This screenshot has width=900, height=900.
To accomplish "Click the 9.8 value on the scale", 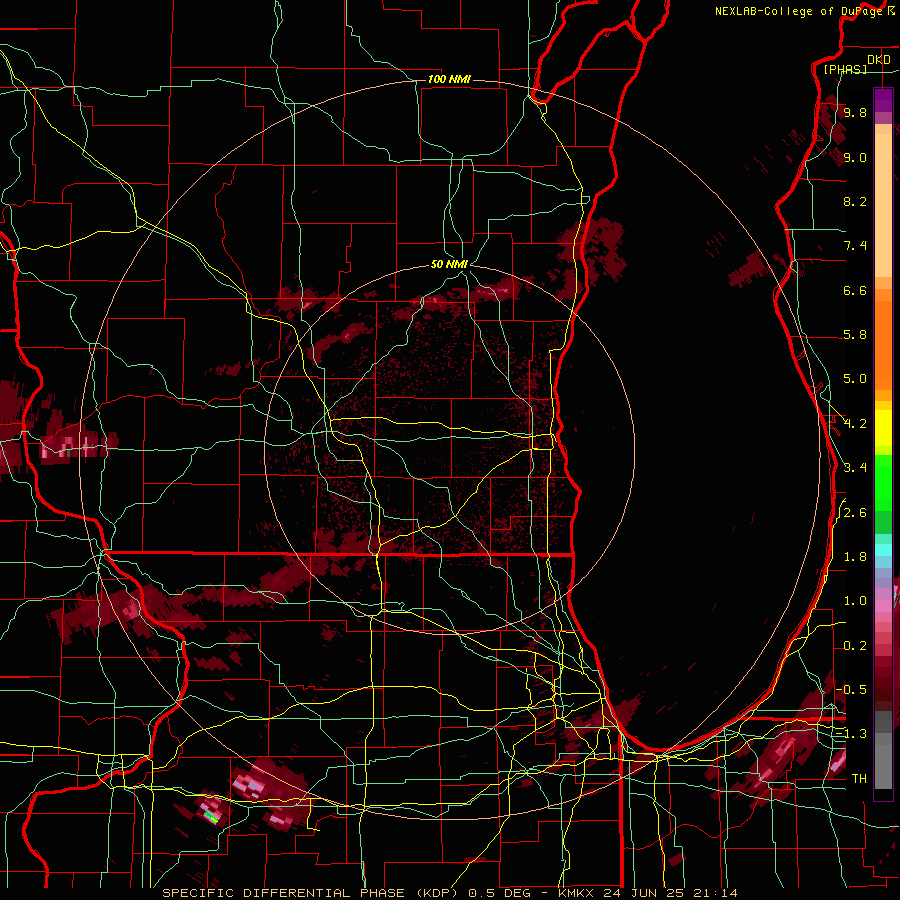I will point(855,112).
